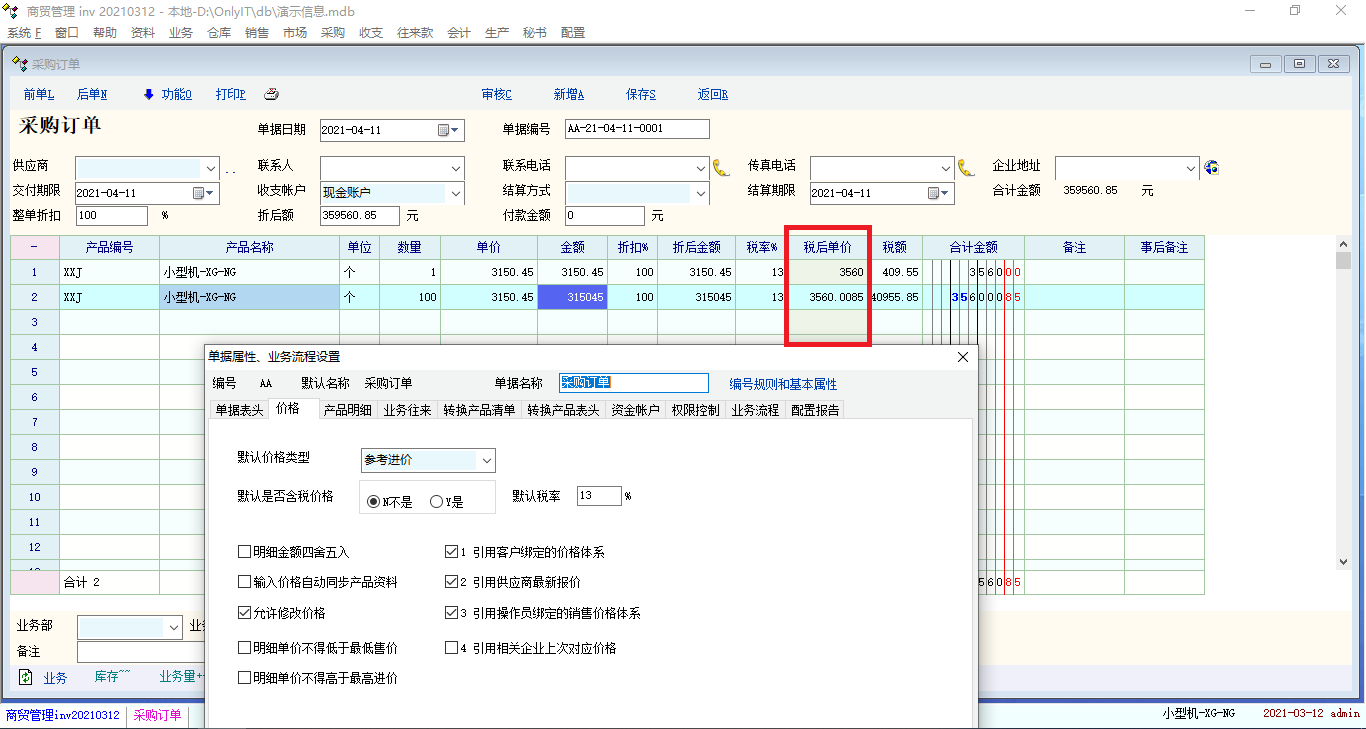Click the 默认税率 input field

[599, 496]
